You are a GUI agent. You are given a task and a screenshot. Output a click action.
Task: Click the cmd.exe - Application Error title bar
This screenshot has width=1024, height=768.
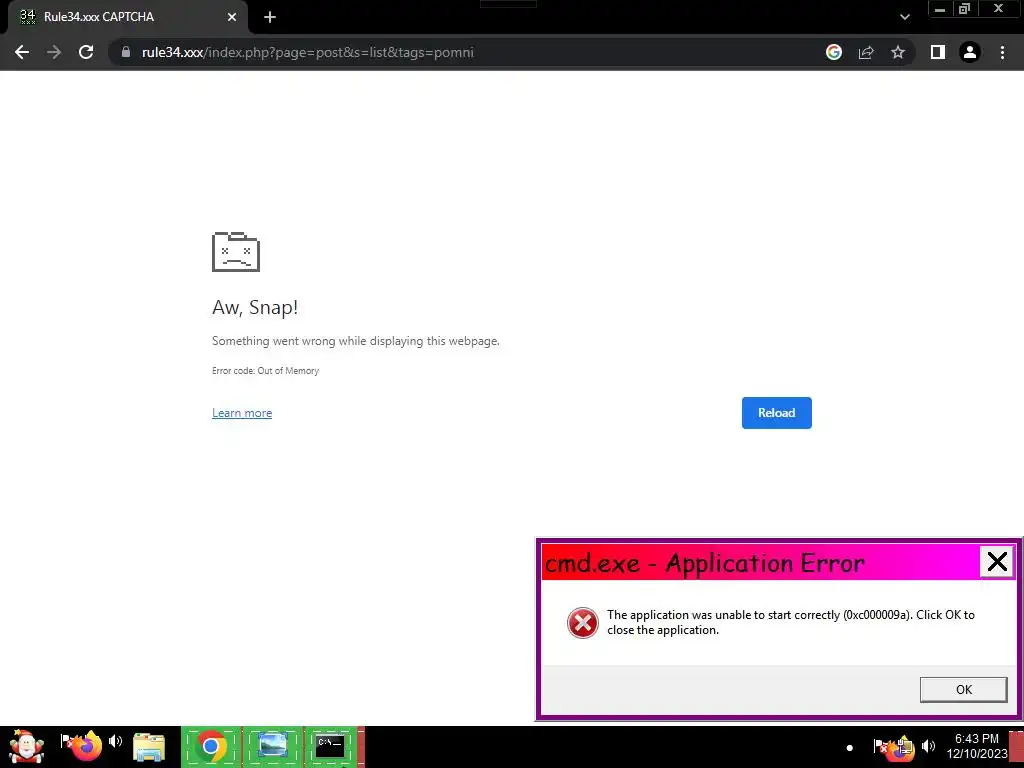pyautogui.click(x=760, y=562)
